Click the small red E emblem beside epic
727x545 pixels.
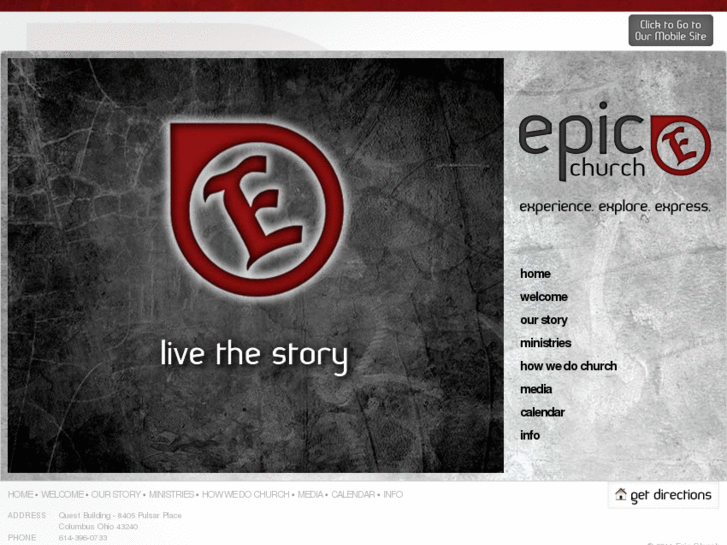680,145
